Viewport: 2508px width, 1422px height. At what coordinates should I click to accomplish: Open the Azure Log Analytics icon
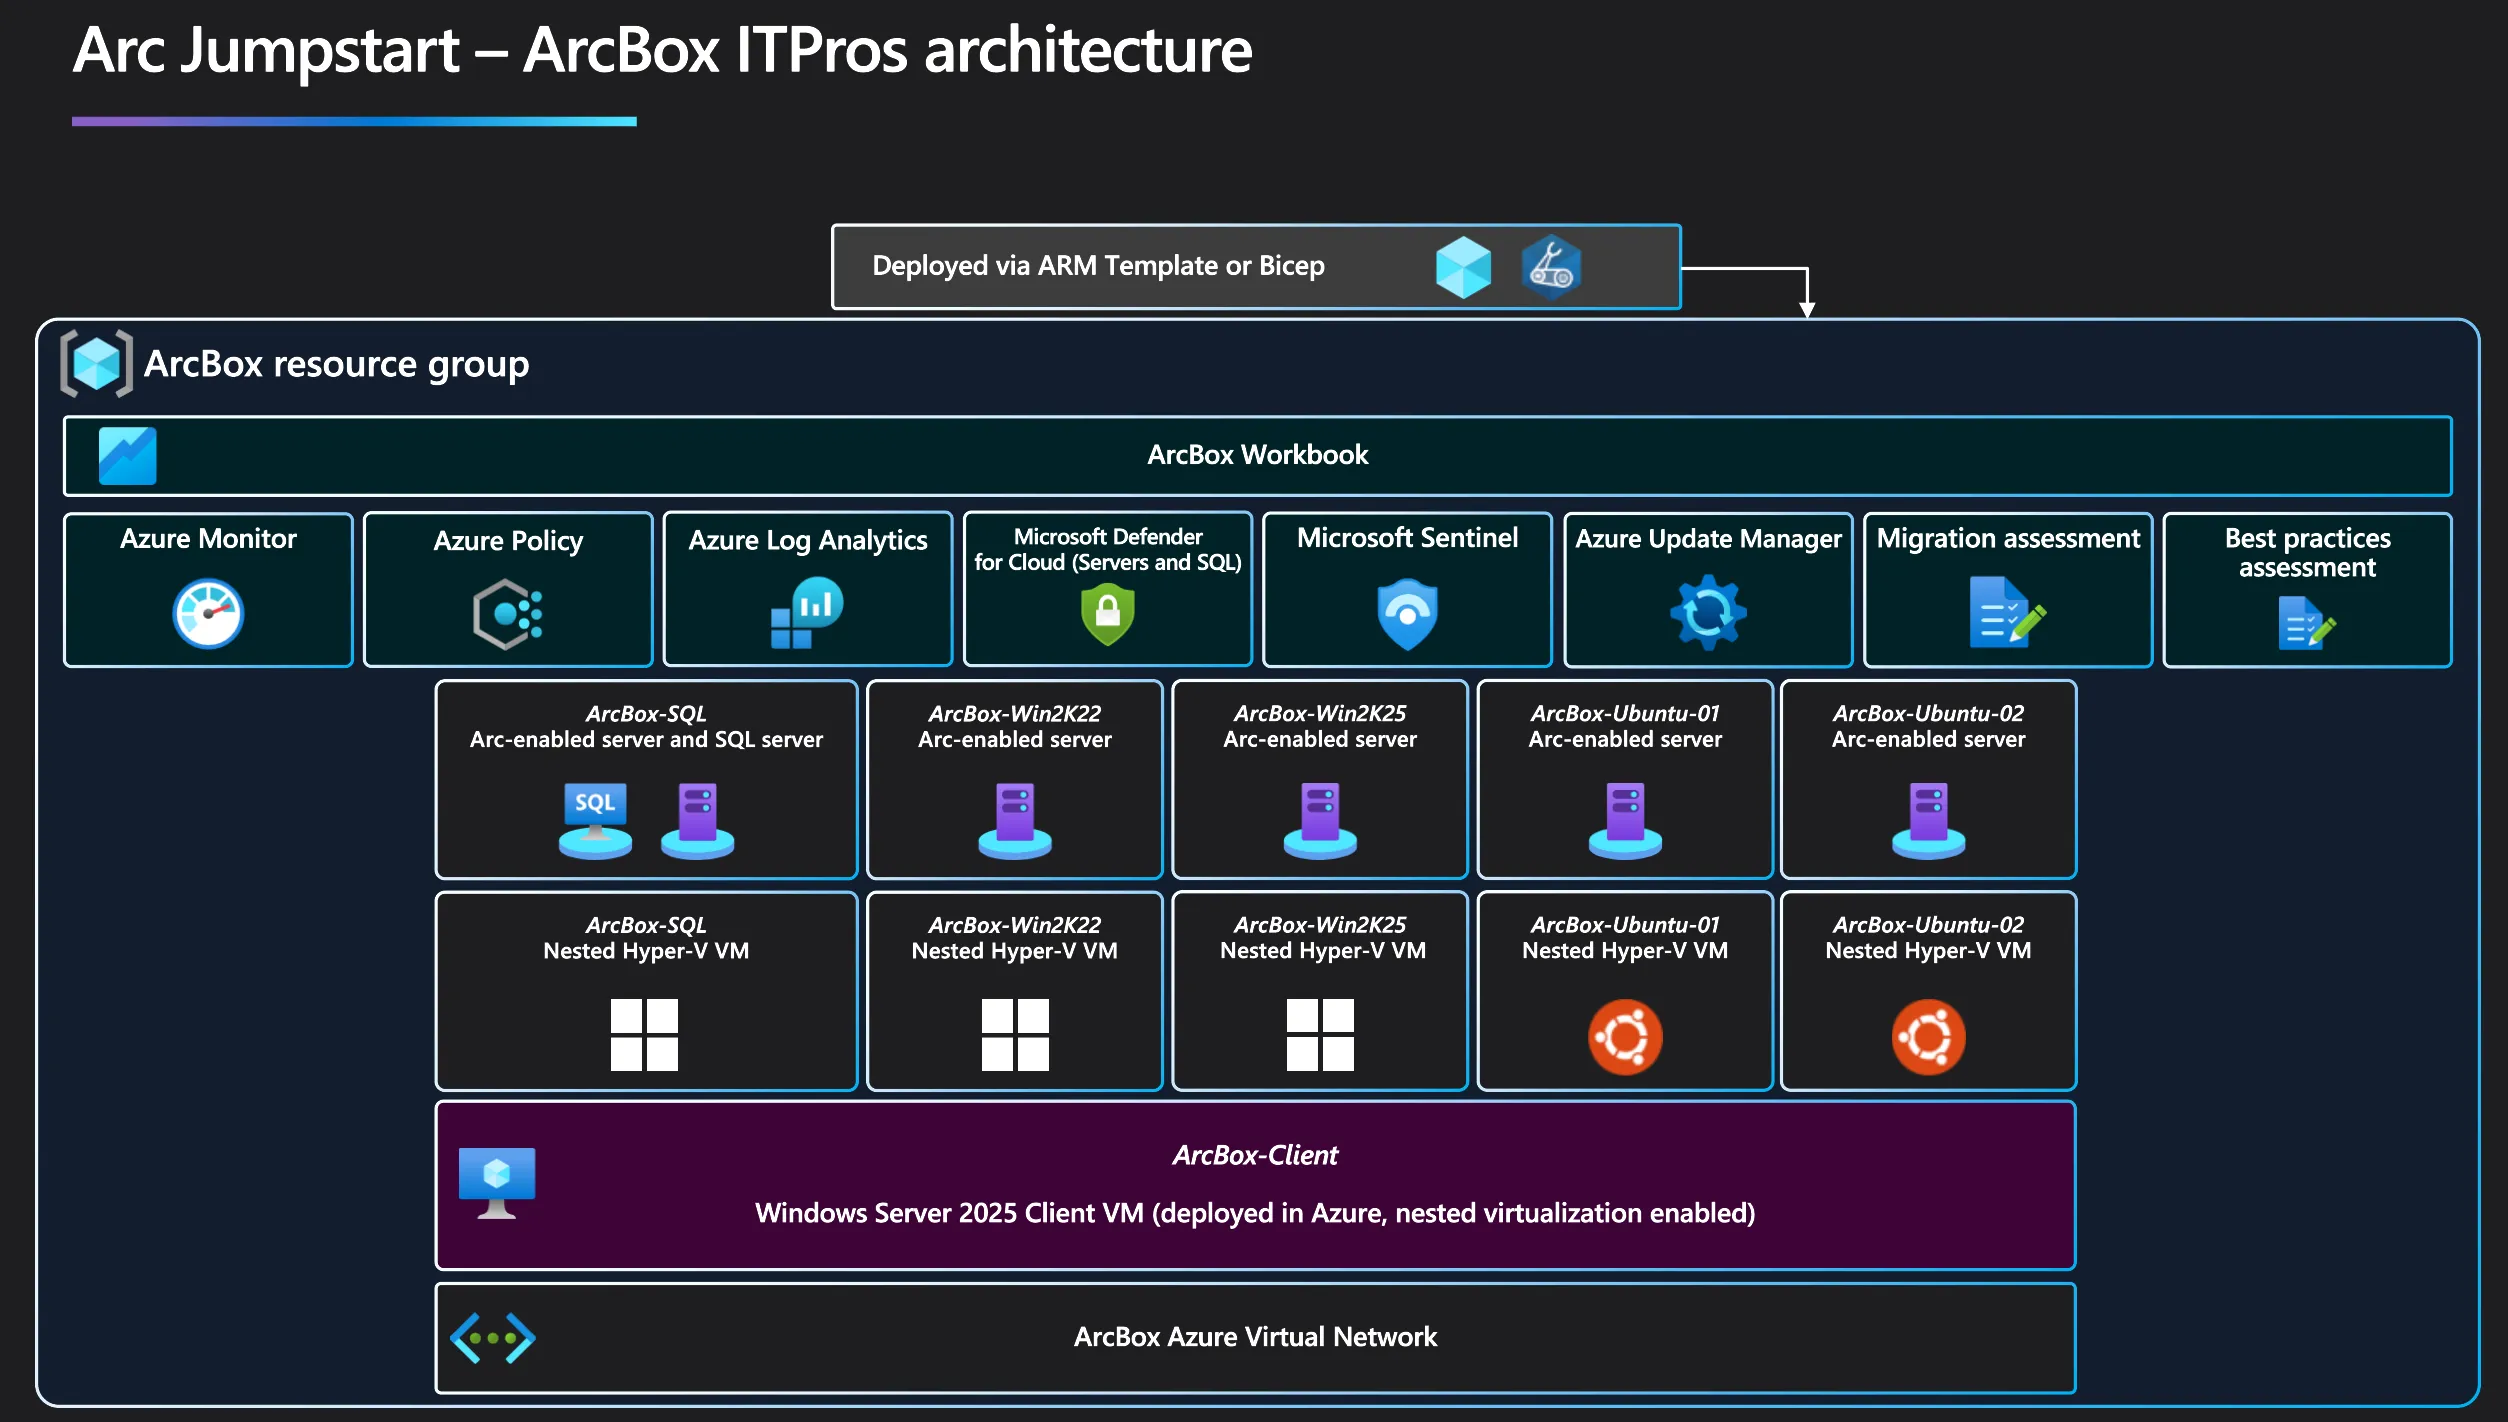tap(806, 611)
